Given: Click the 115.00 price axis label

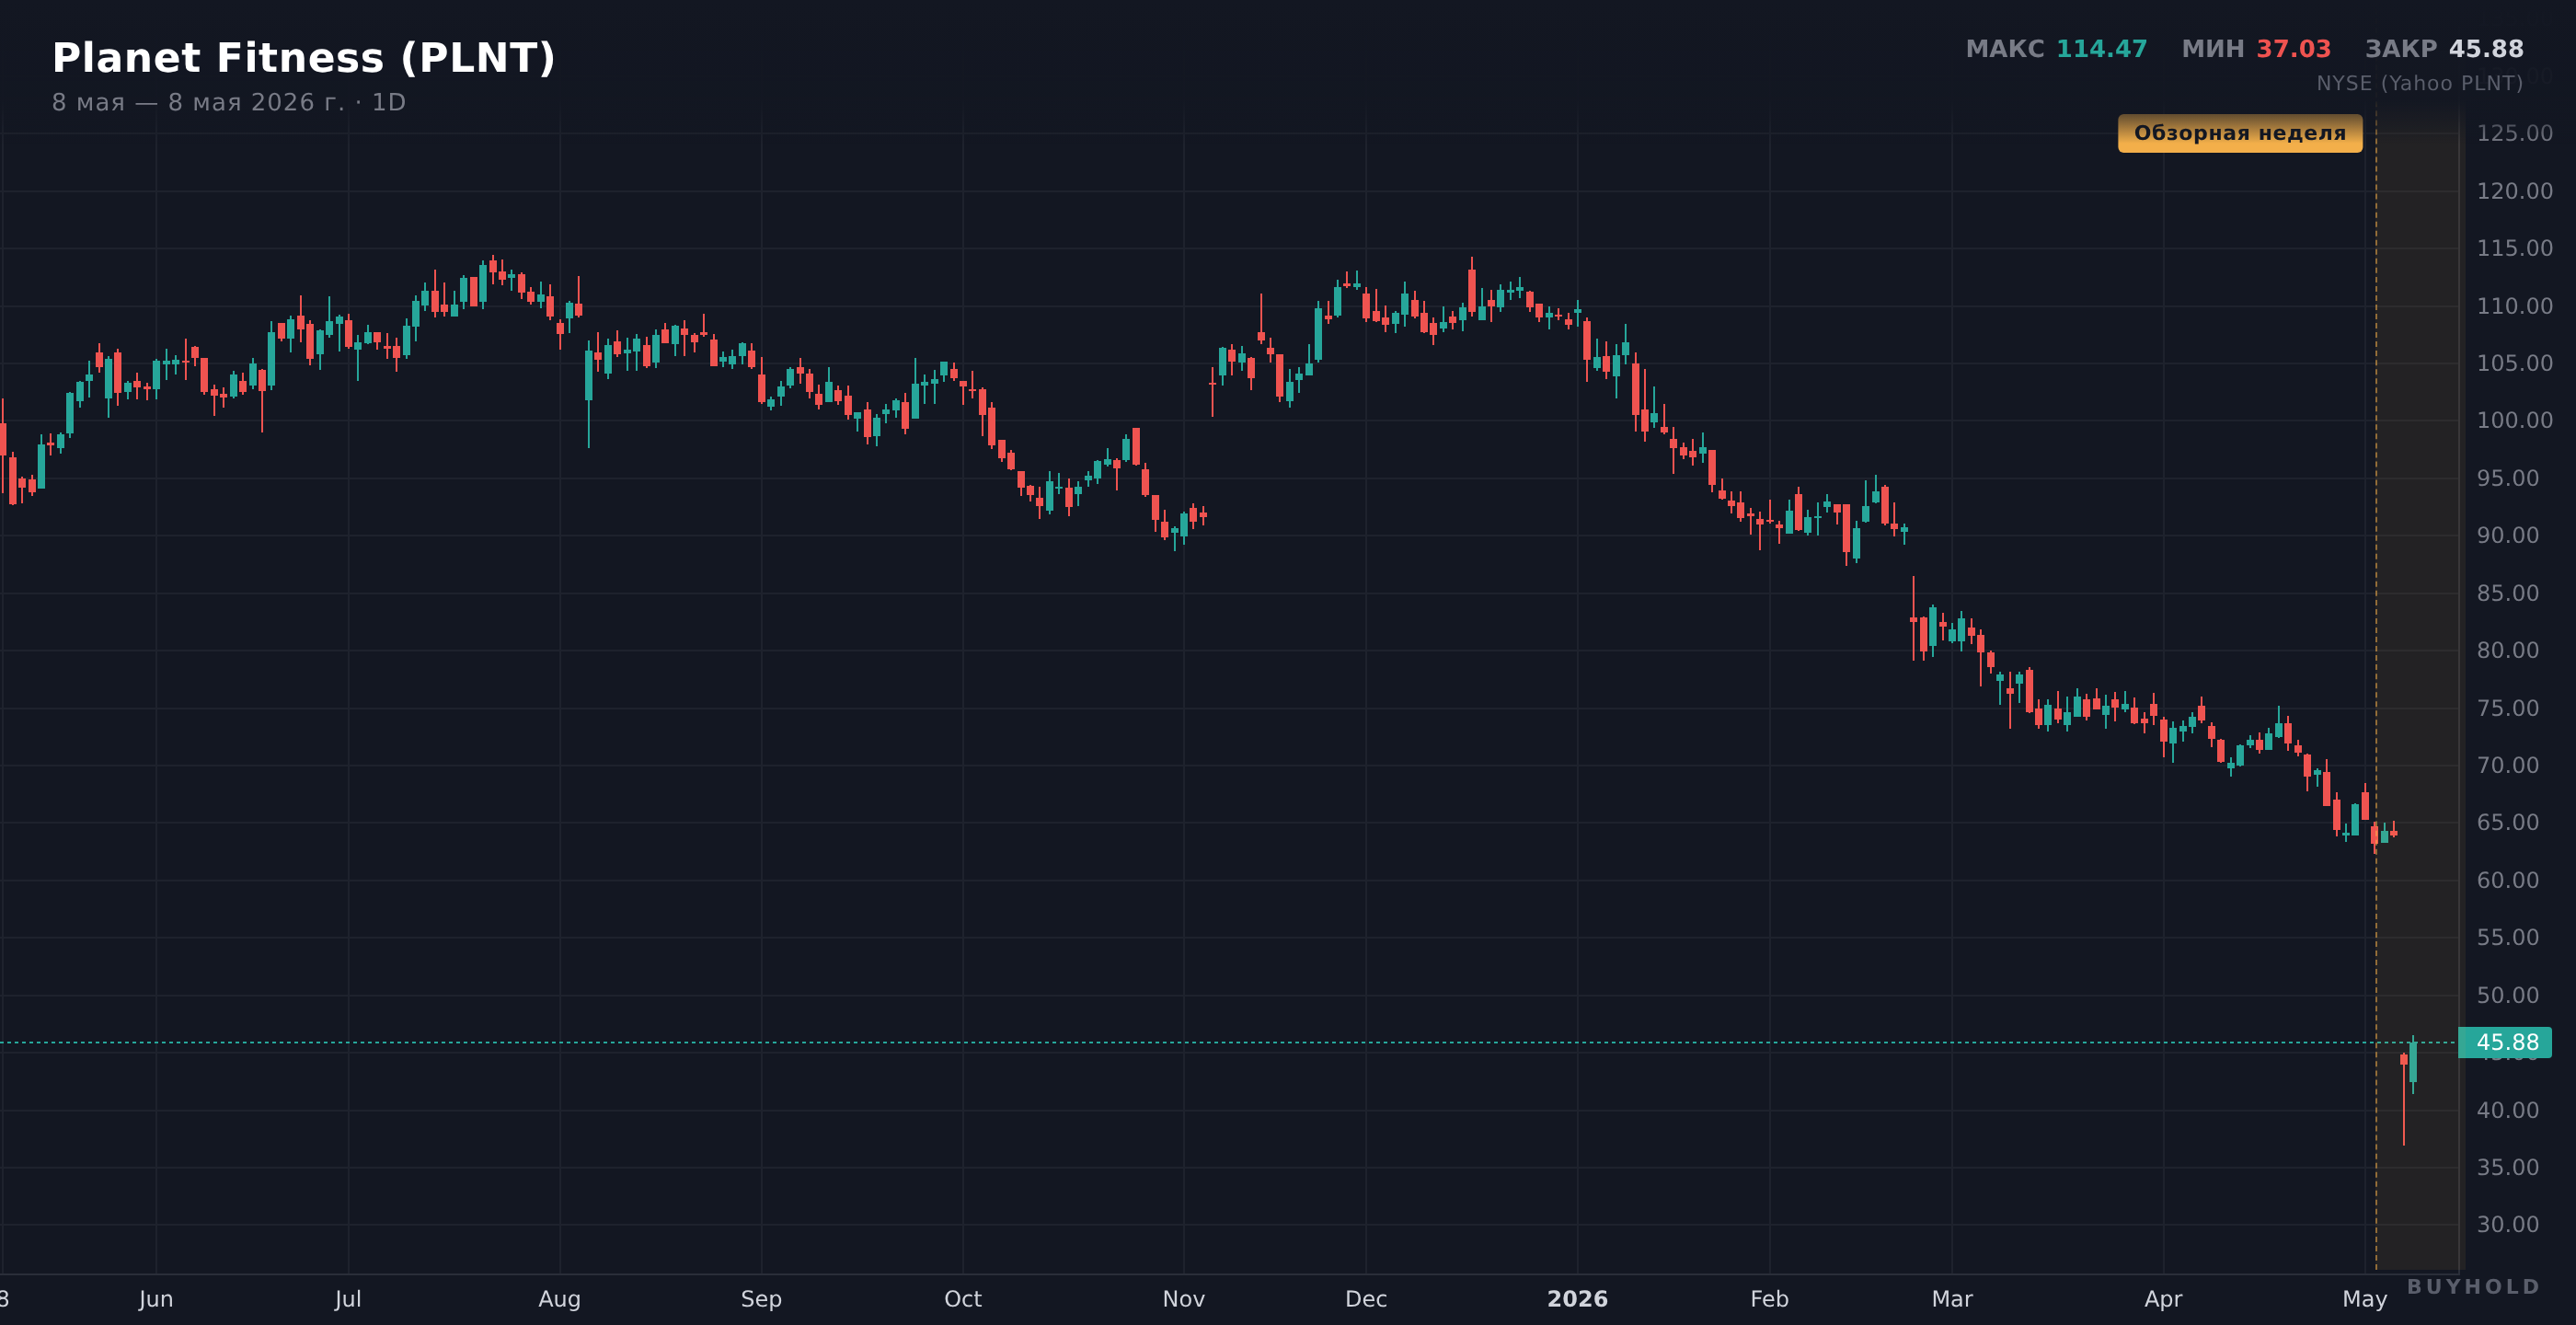Looking at the screenshot, I should click(x=2514, y=248).
